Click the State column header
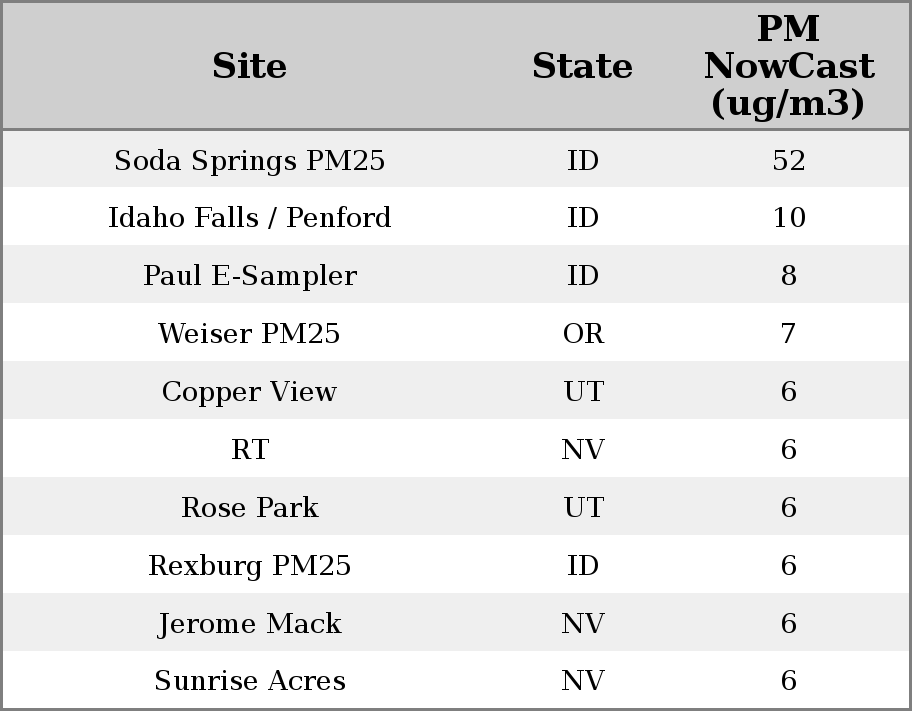912x711 pixels. (x=582, y=67)
